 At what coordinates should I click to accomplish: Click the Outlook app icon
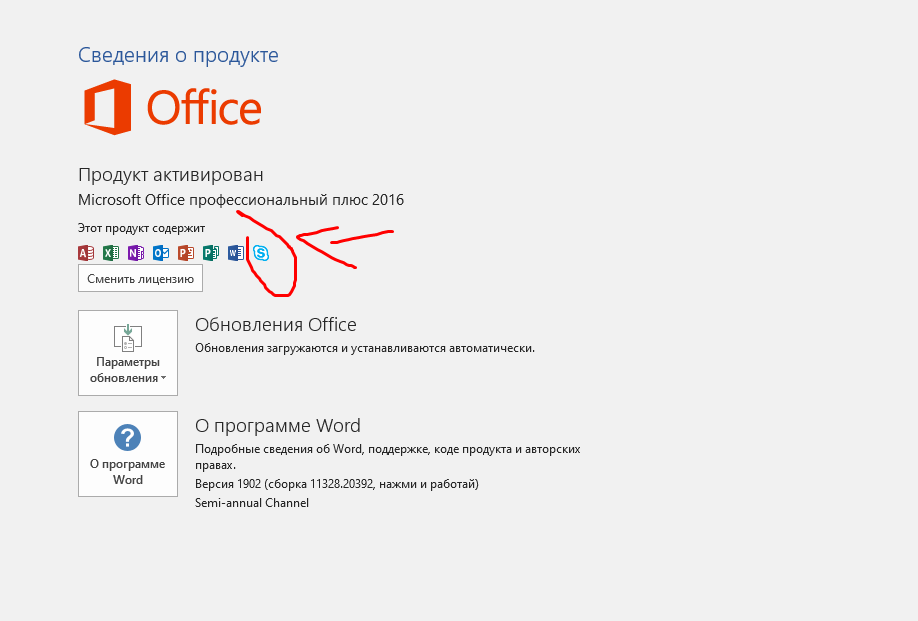click(161, 253)
